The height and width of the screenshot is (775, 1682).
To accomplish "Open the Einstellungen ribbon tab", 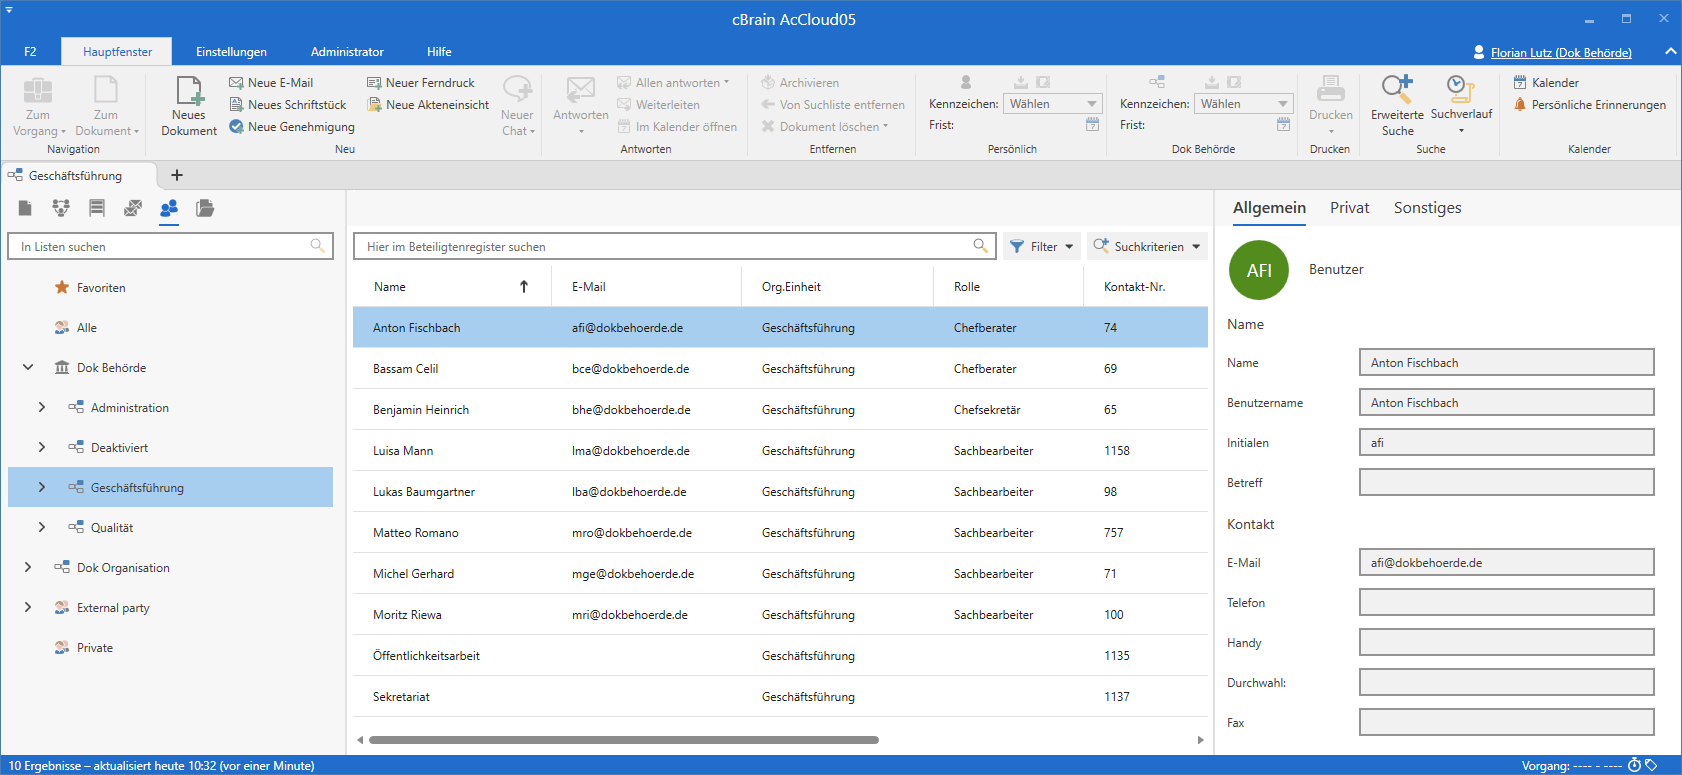I will pyautogui.click(x=231, y=52).
